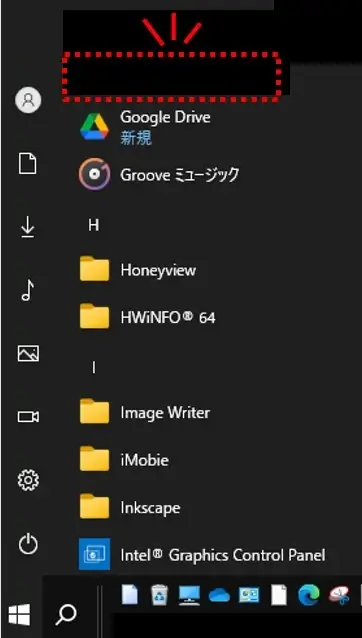Click the Windows Start button
The height and width of the screenshot is (638, 362).
pyautogui.click(x=19, y=614)
